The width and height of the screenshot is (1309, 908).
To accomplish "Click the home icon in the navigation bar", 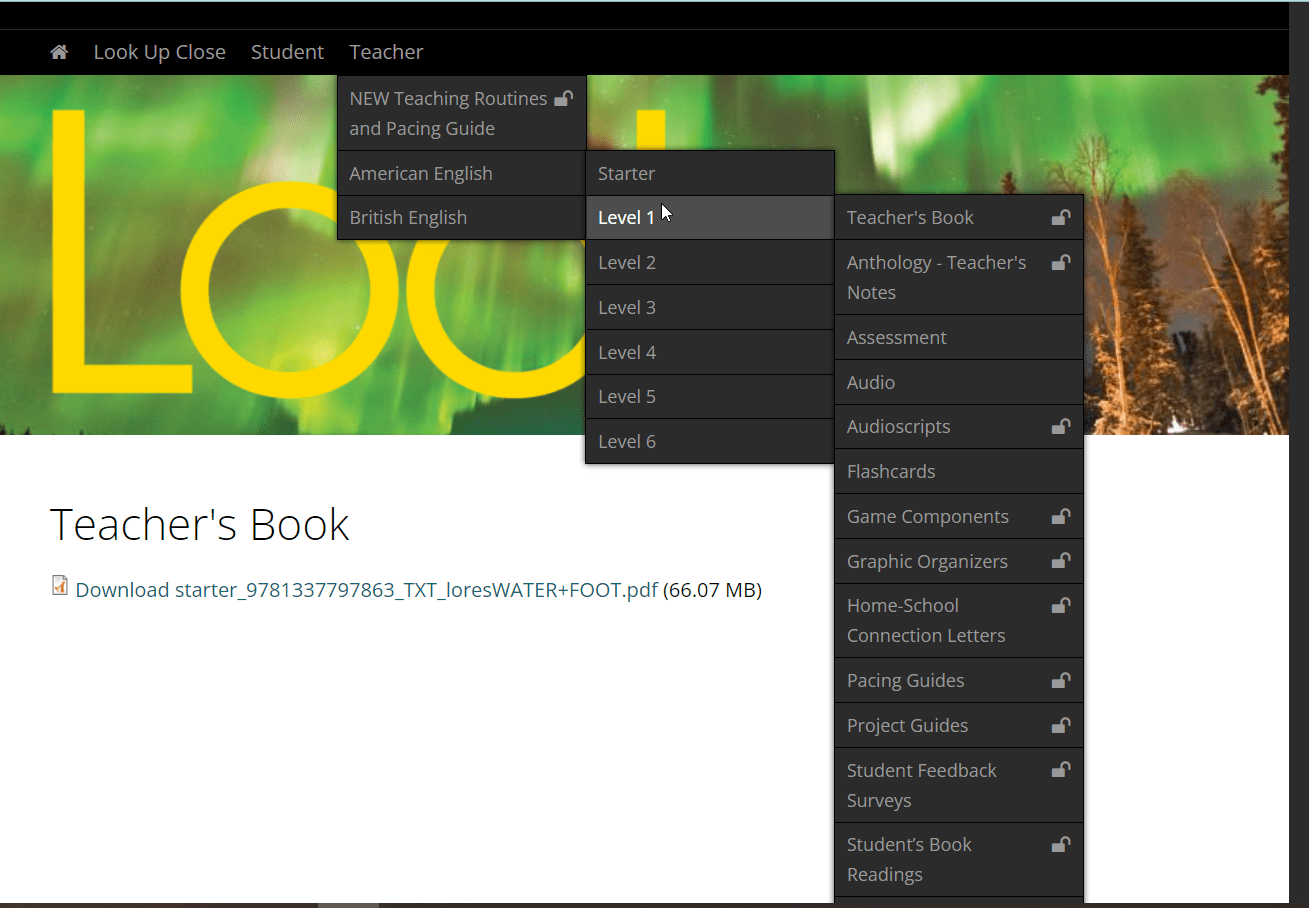I will (x=58, y=51).
